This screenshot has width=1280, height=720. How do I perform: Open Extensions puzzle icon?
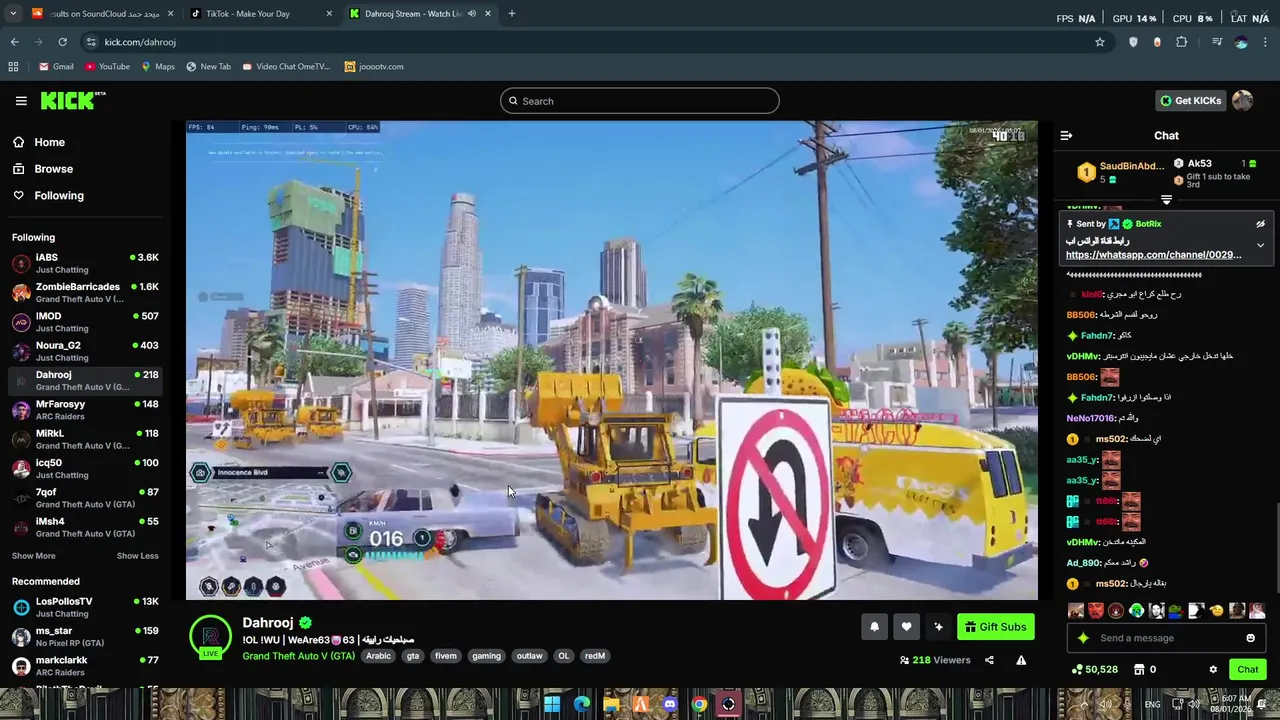click(x=1182, y=42)
